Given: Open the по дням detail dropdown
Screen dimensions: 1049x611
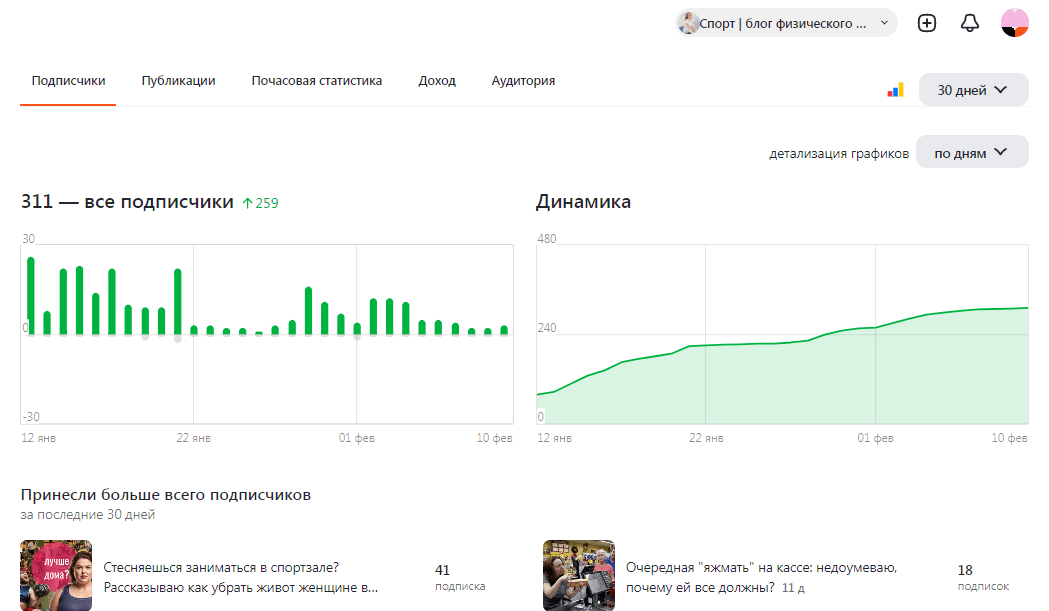Looking at the screenshot, I should coord(971,153).
